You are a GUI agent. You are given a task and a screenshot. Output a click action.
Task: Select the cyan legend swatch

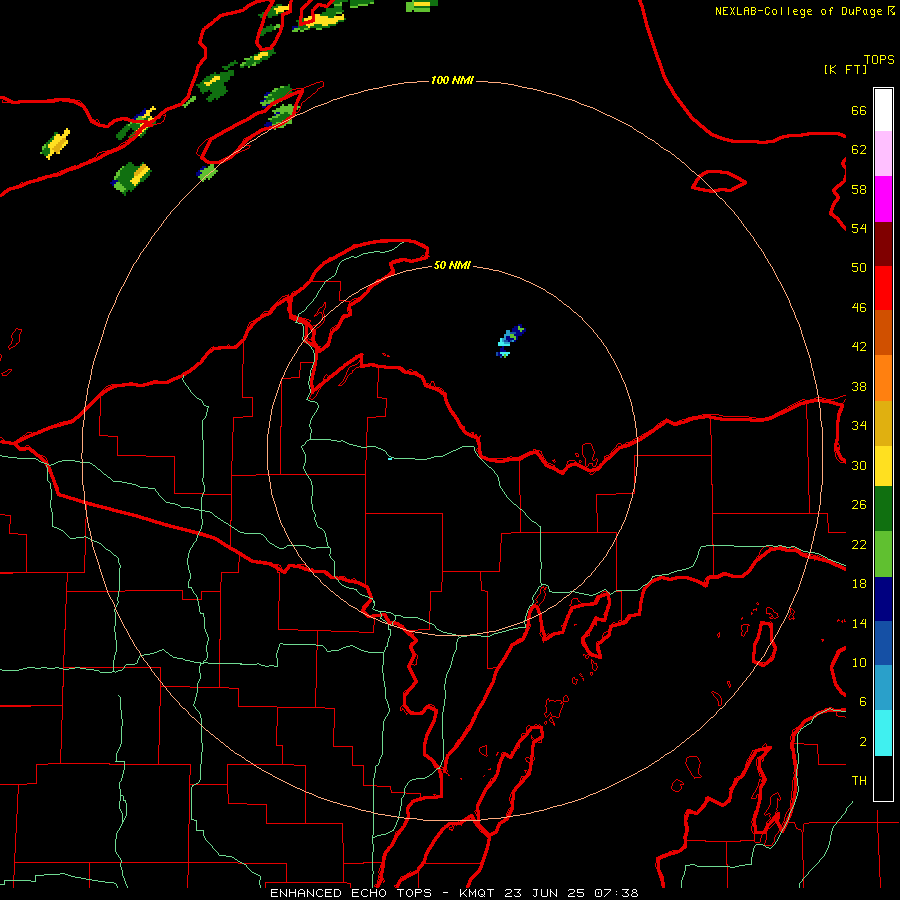click(883, 734)
